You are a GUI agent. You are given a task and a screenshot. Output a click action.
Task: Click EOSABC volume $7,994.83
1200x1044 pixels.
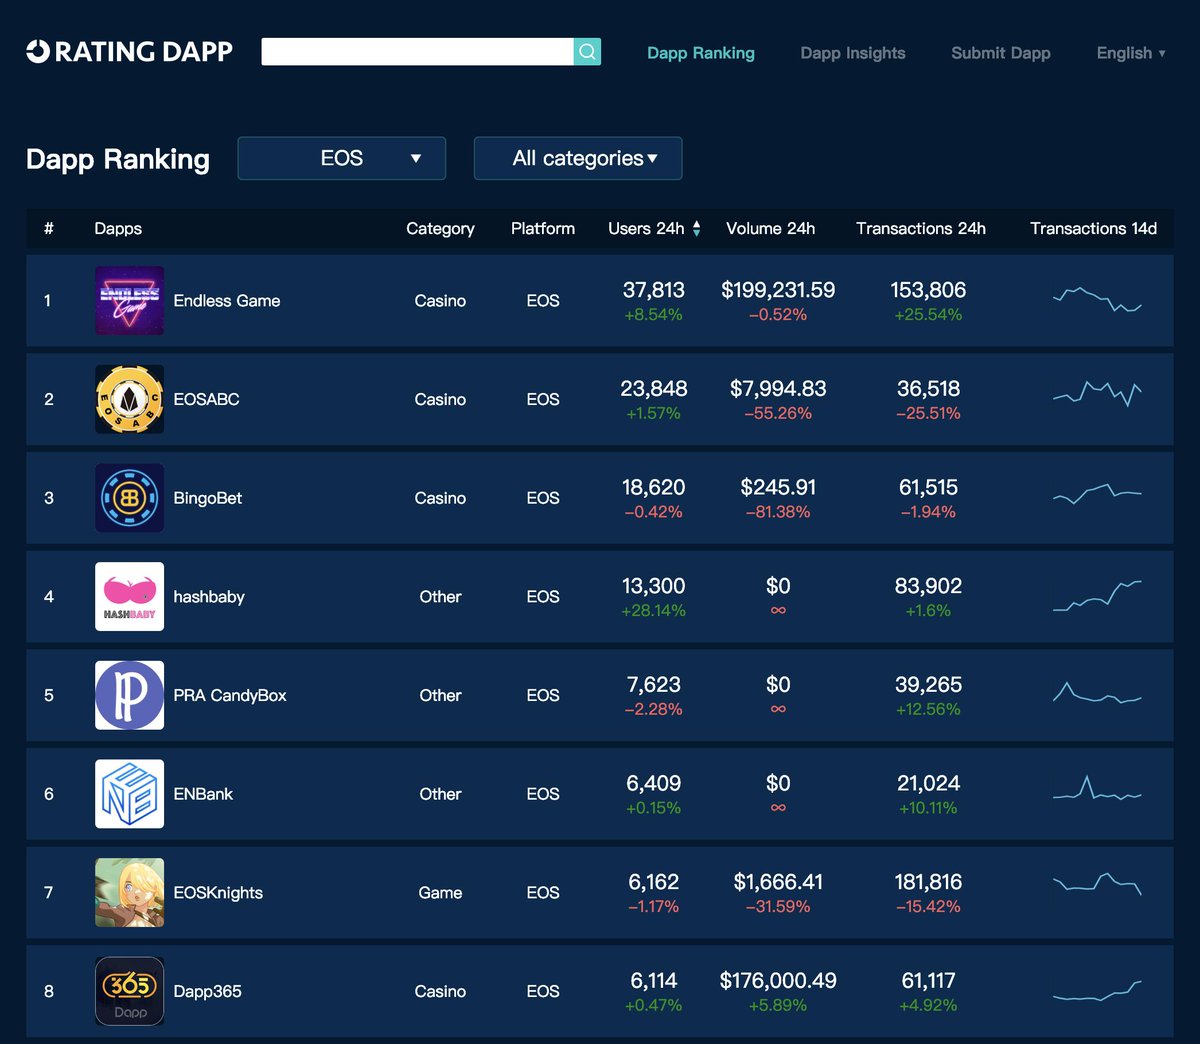pos(778,389)
